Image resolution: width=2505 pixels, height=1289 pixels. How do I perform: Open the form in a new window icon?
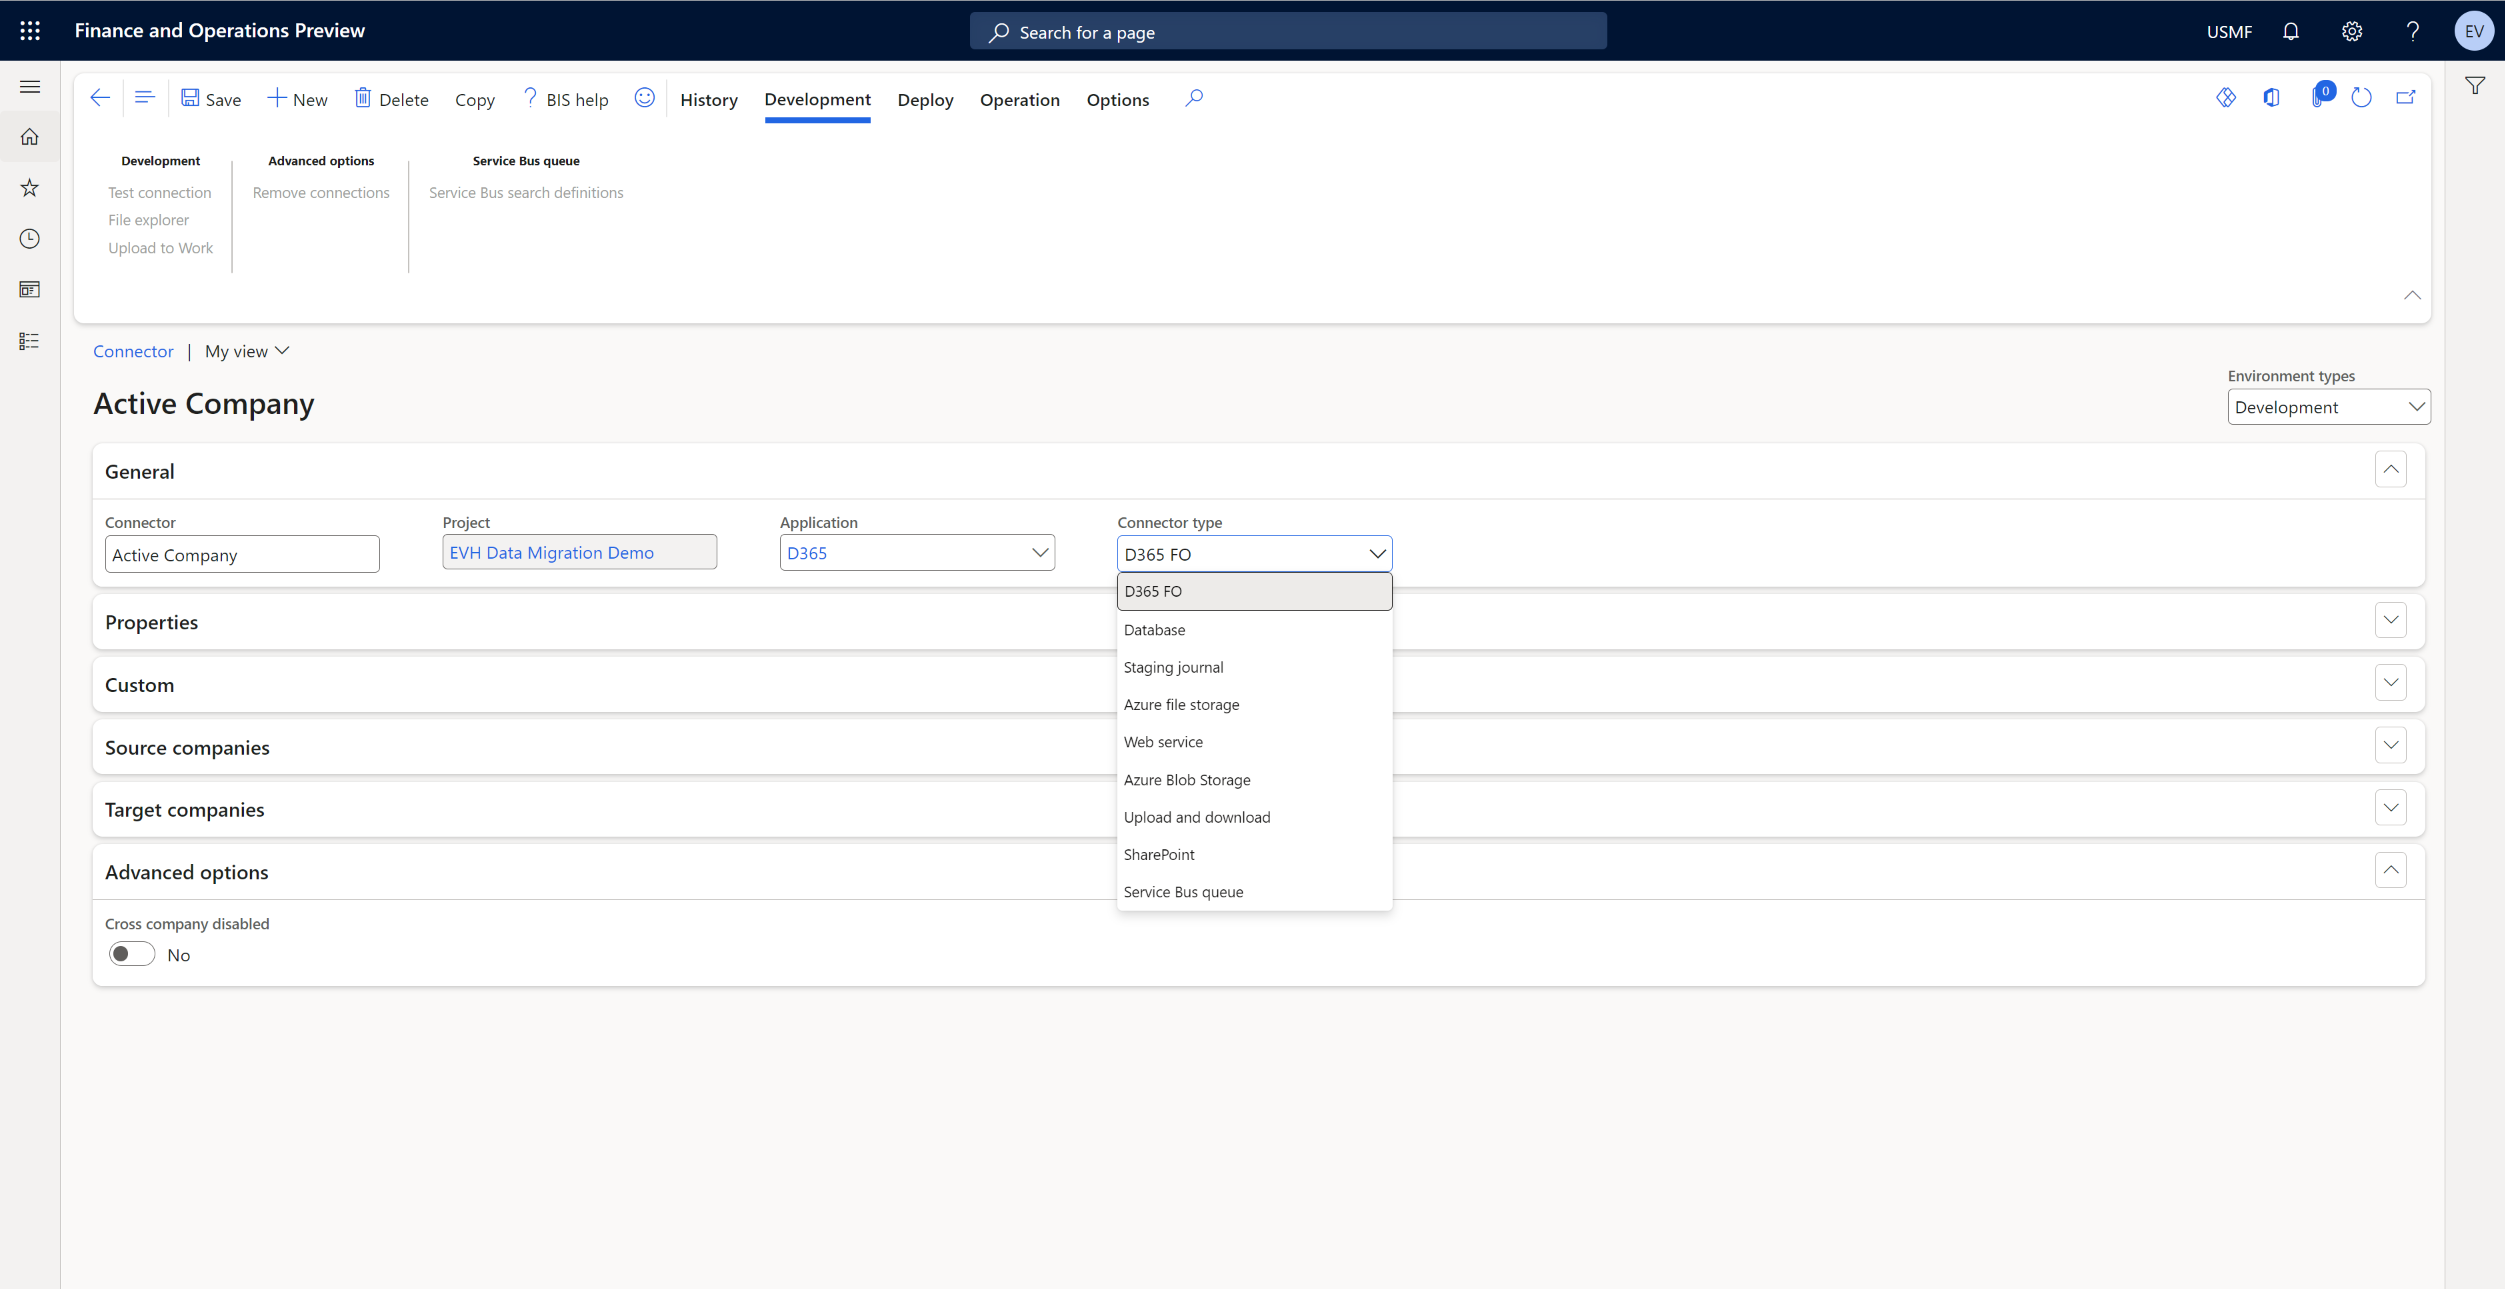coord(2406,97)
